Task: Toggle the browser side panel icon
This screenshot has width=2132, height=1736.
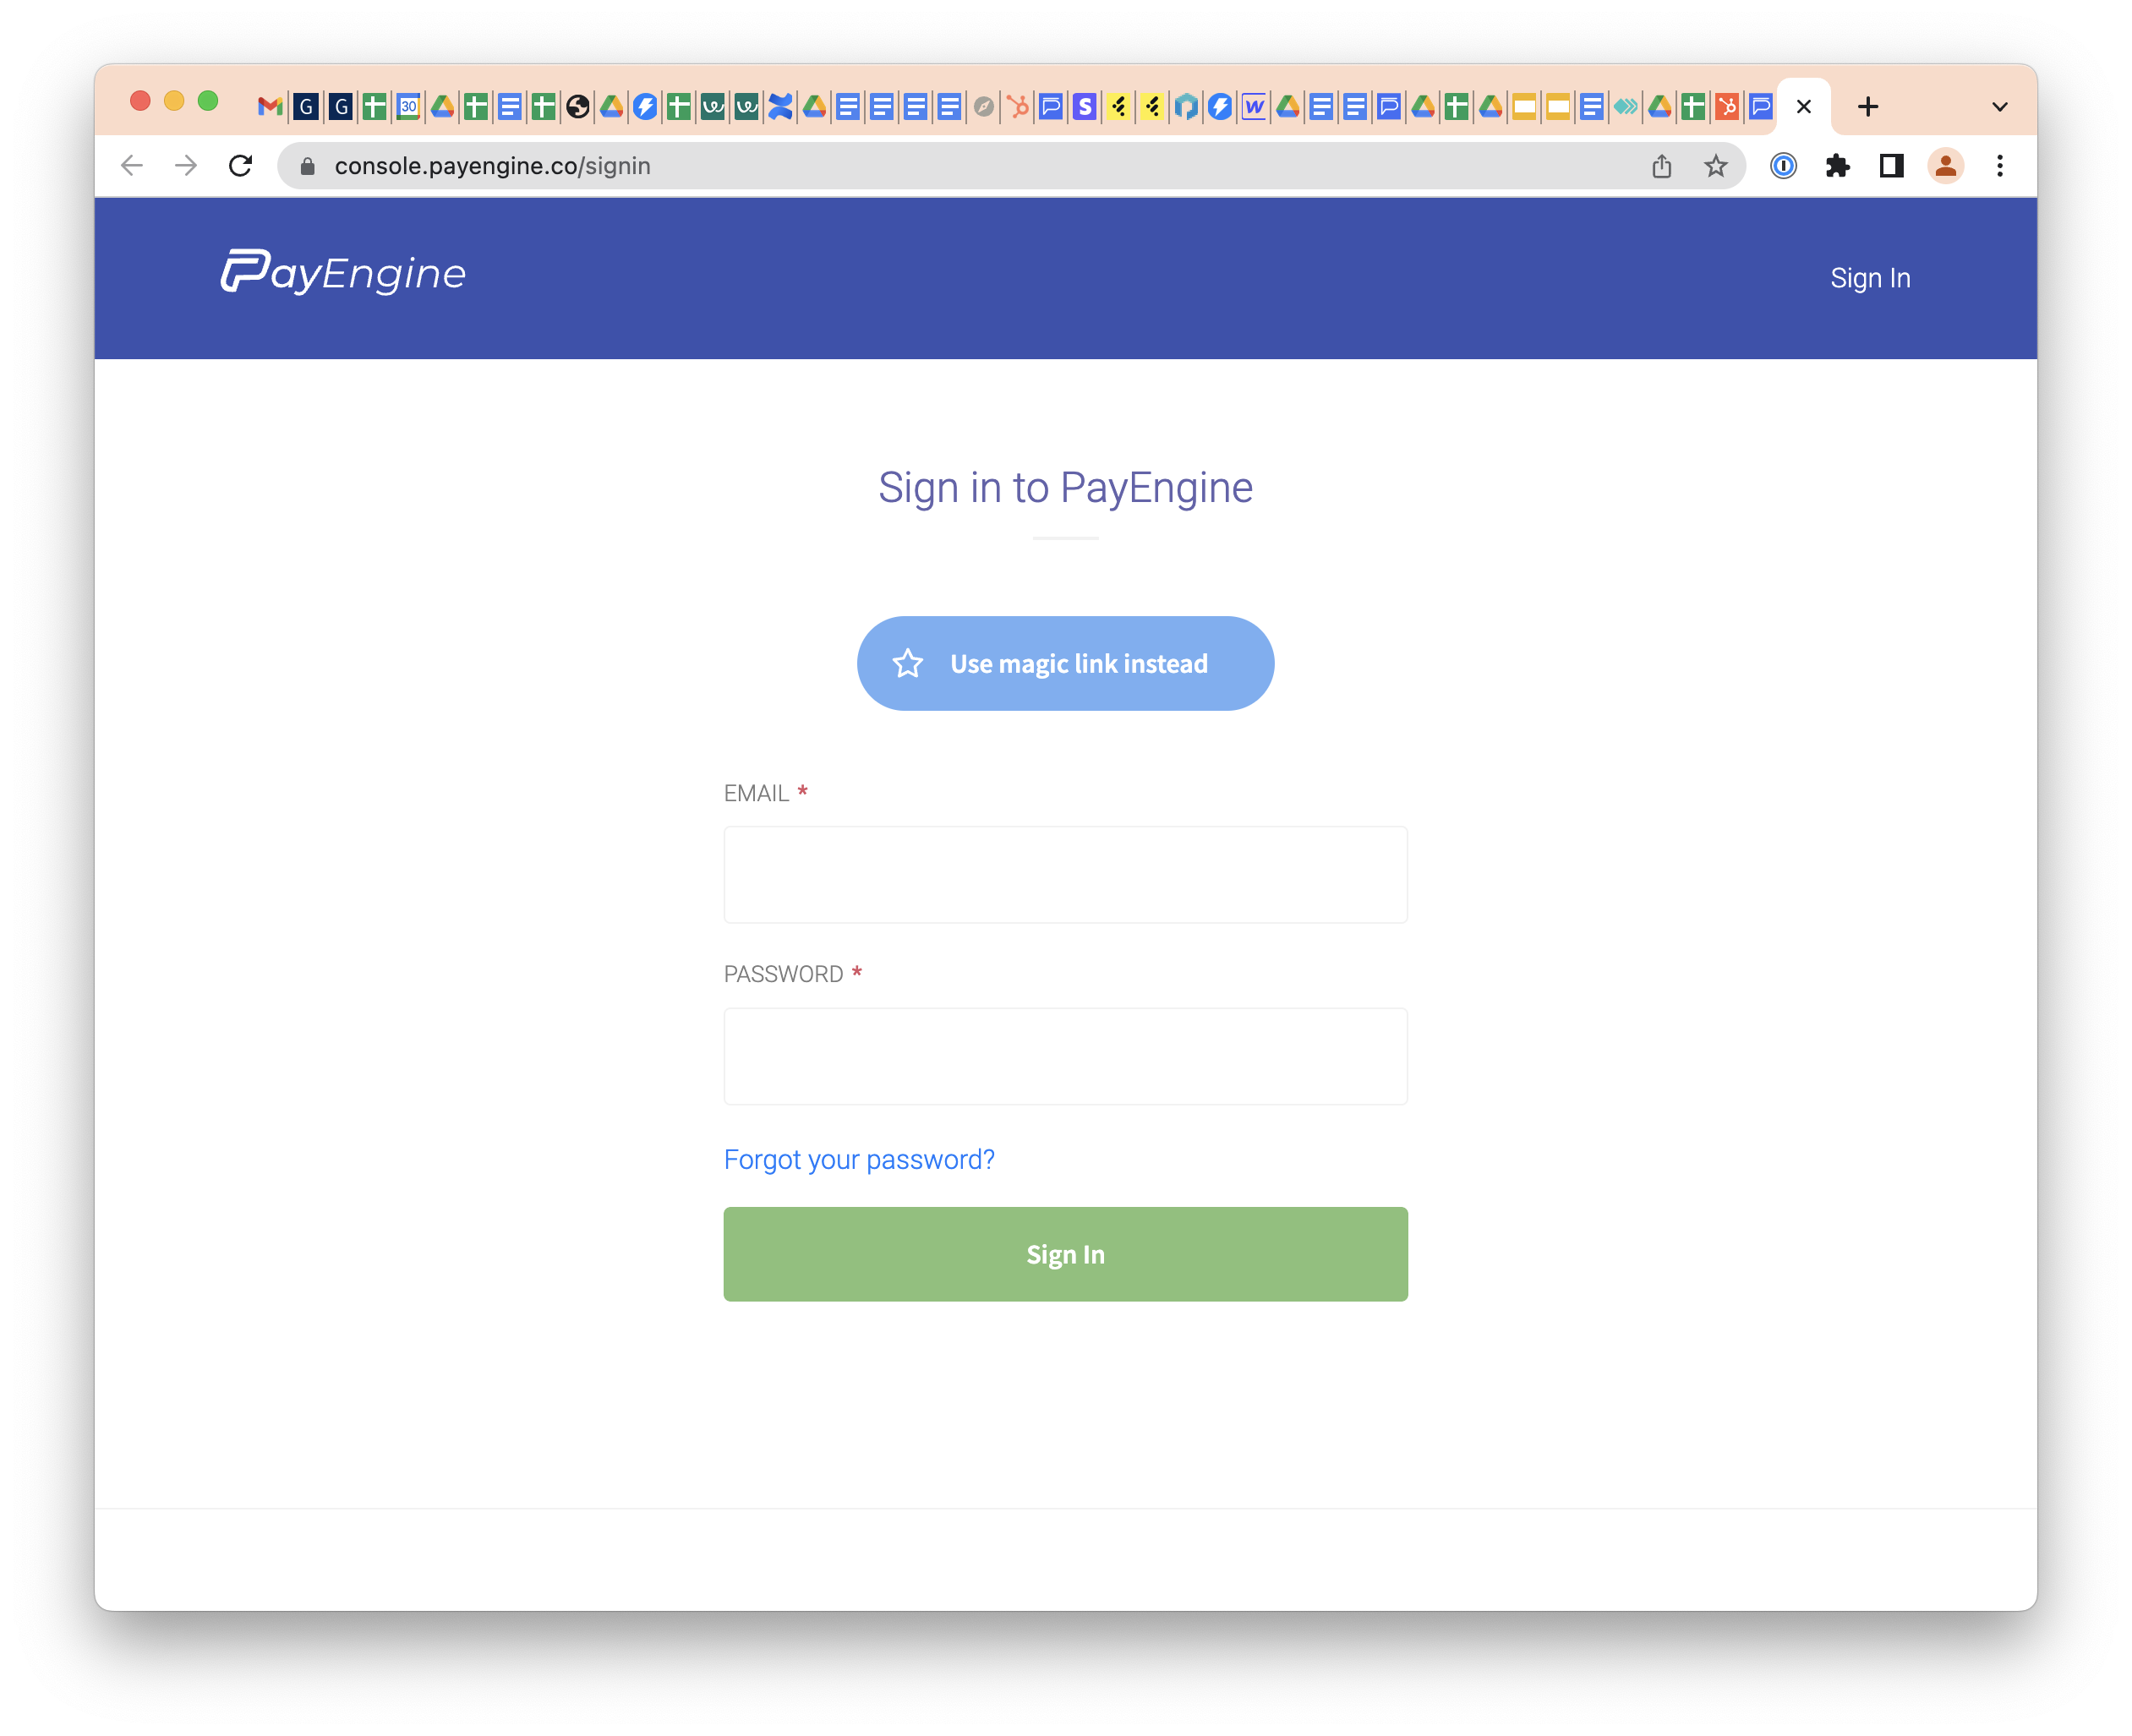Action: click(1891, 166)
